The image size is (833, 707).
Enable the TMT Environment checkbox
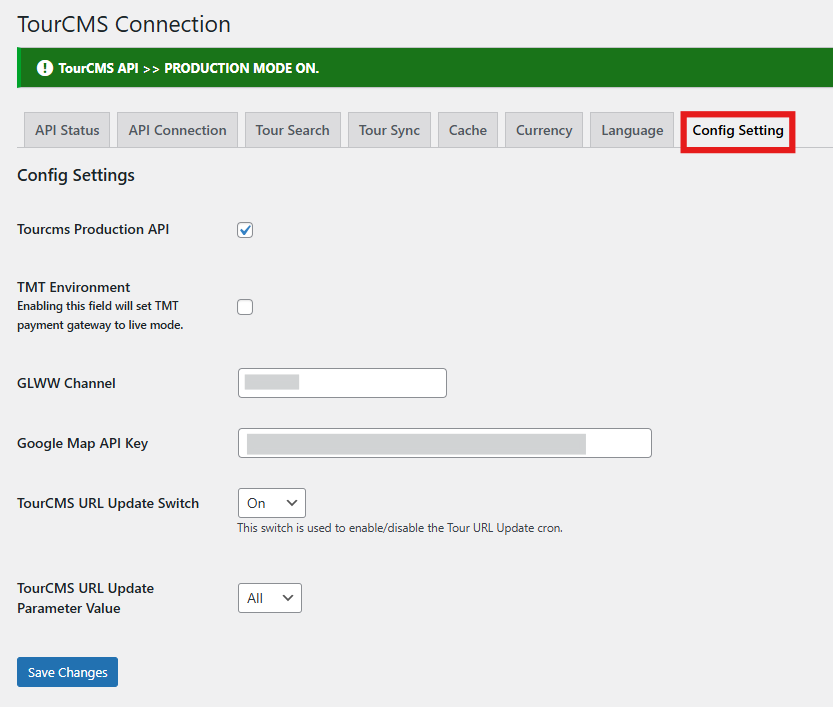point(245,307)
